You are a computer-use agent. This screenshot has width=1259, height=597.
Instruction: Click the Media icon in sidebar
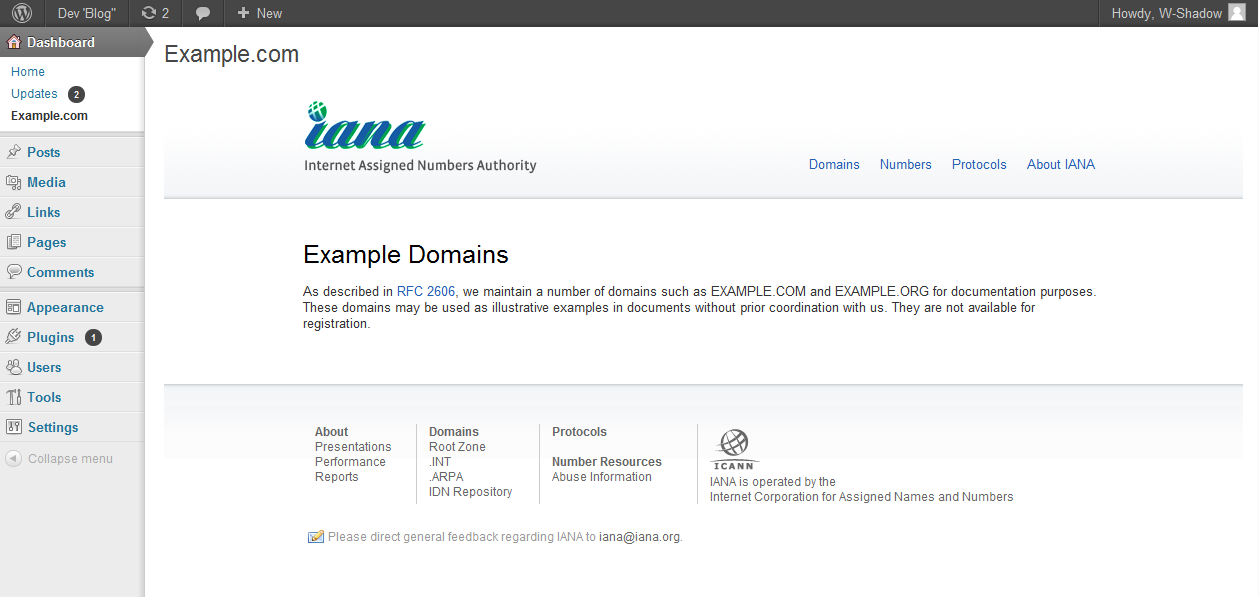point(14,182)
